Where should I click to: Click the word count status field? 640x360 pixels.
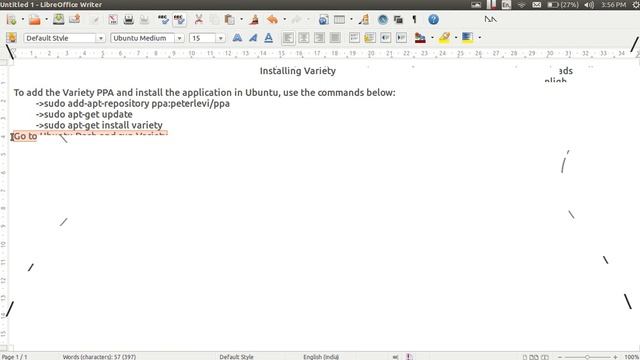pyautogui.click(x=99, y=357)
